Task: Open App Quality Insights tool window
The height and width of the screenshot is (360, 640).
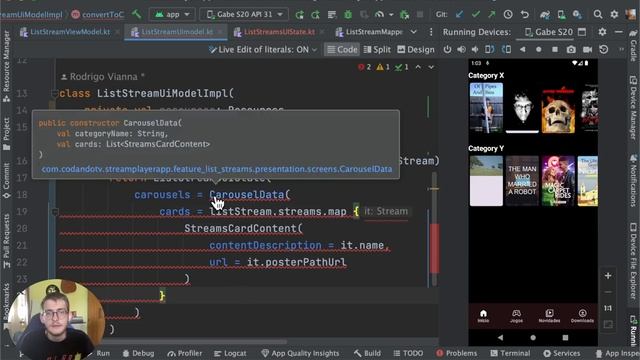Action: 300,353
